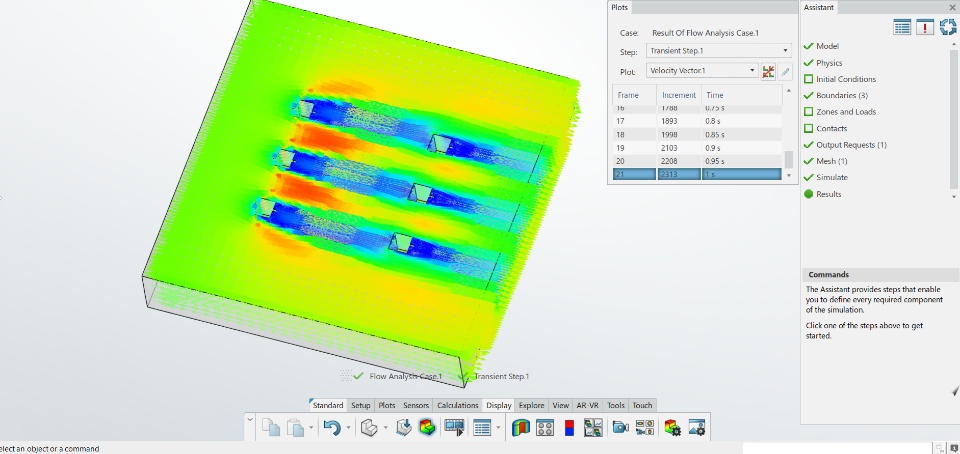Image resolution: width=960 pixels, height=454 pixels.
Task: Switch to the AR-VR tab
Action: [588, 405]
